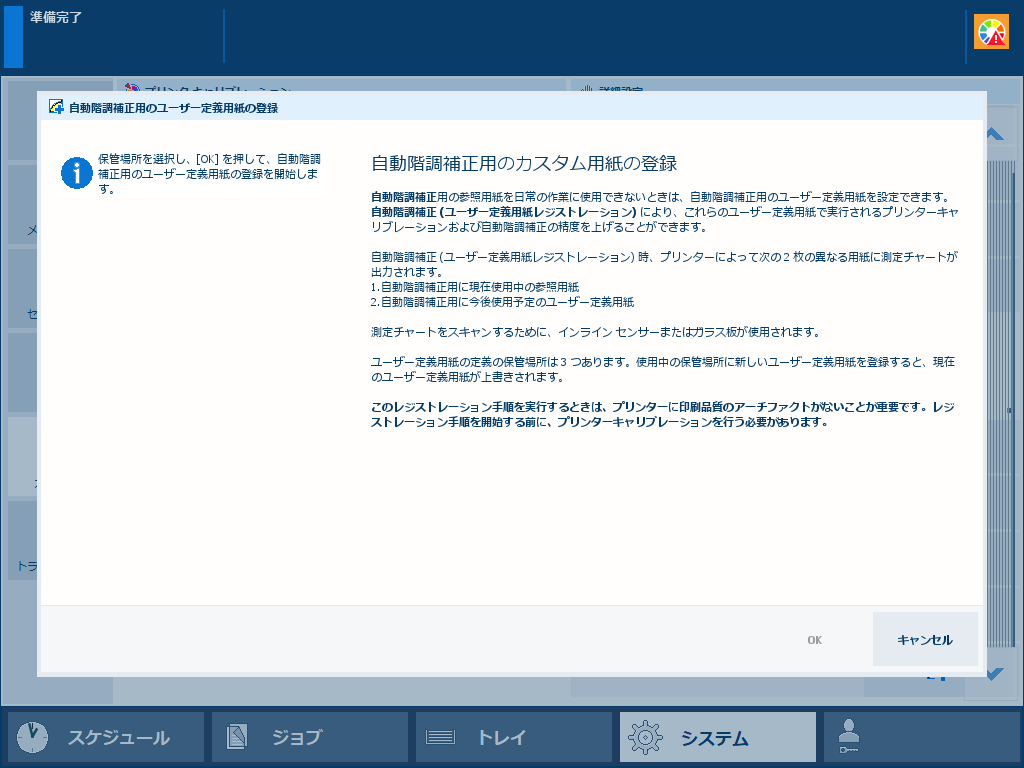Click the sentence about インライン センサー scanning
The height and width of the screenshot is (768, 1024).
pos(595,332)
